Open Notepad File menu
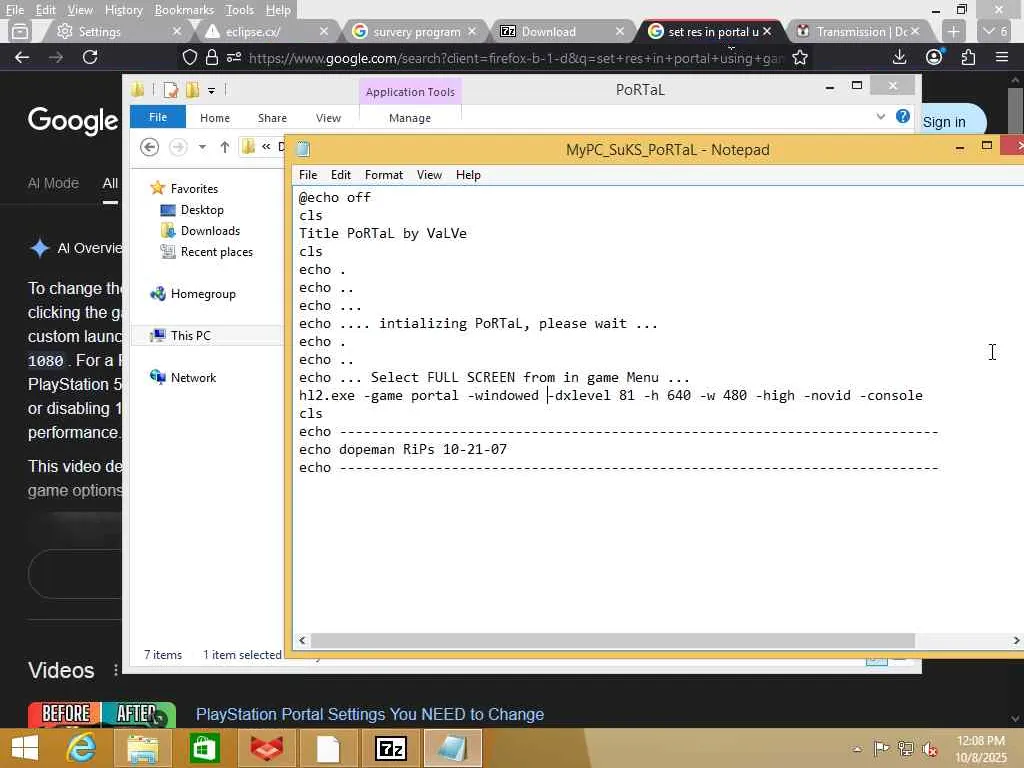 coord(308,175)
